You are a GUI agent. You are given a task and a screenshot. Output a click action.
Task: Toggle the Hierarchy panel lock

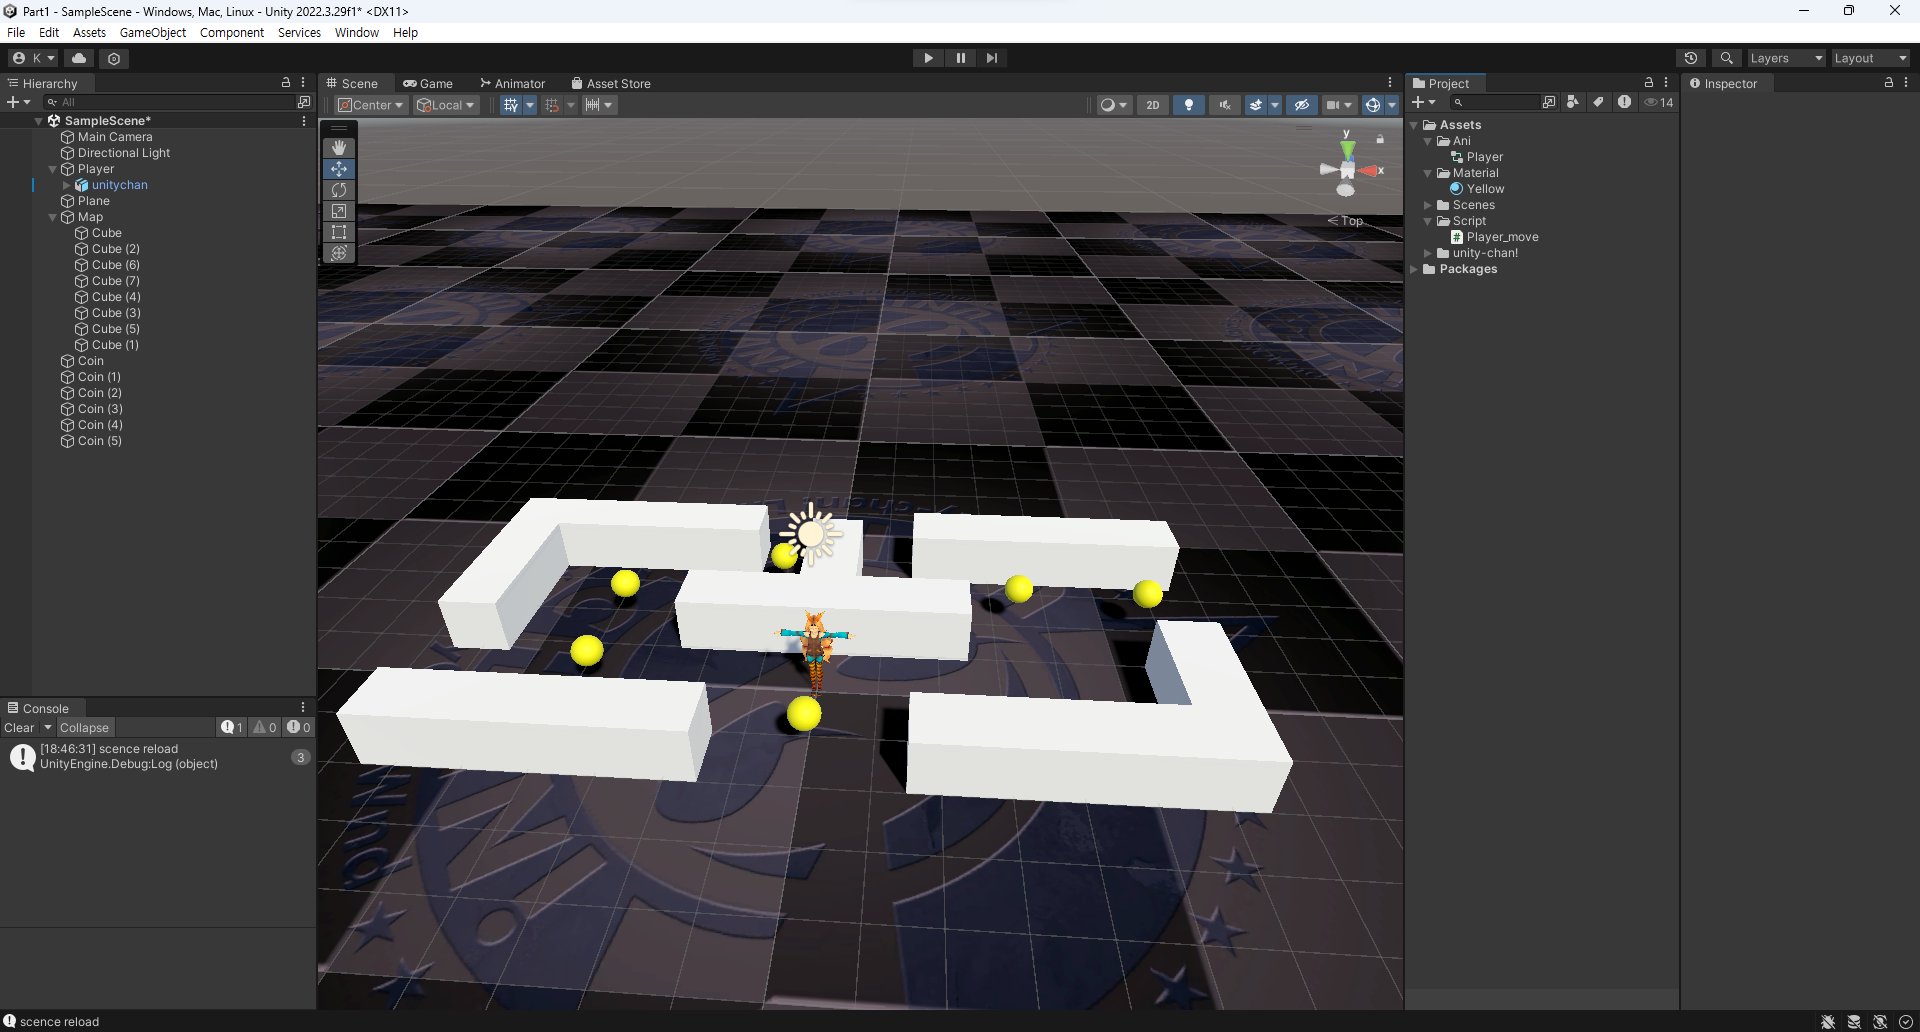(286, 83)
